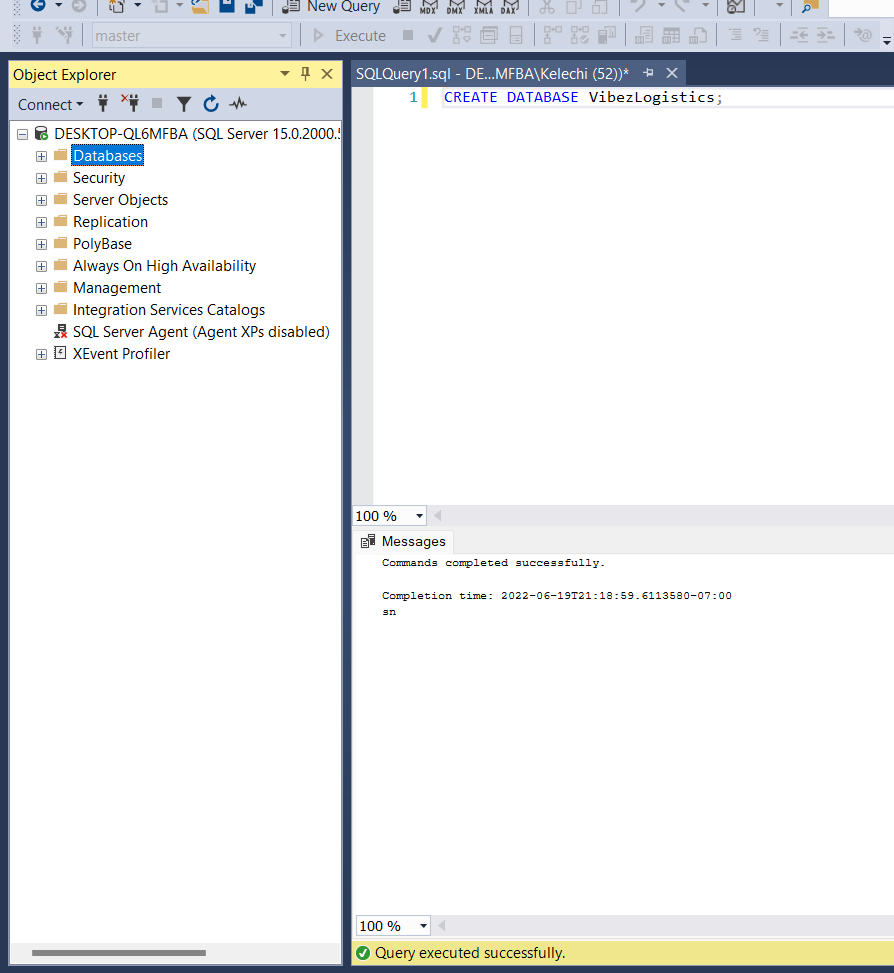Connect to a new server instance
This screenshot has width=894, height=973.
pyautogui.click(x=102, y=103)
